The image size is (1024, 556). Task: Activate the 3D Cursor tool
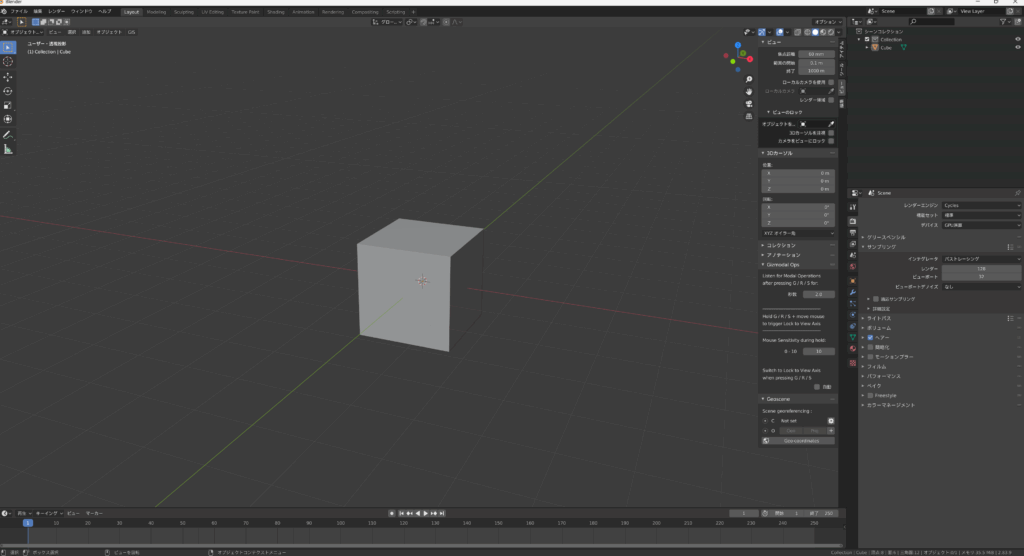tap(8, 61)
